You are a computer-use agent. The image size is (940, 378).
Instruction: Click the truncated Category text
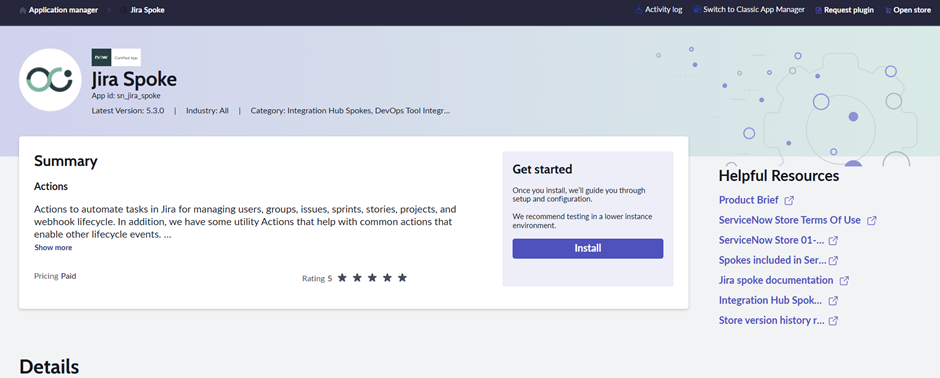pos(350,111)
